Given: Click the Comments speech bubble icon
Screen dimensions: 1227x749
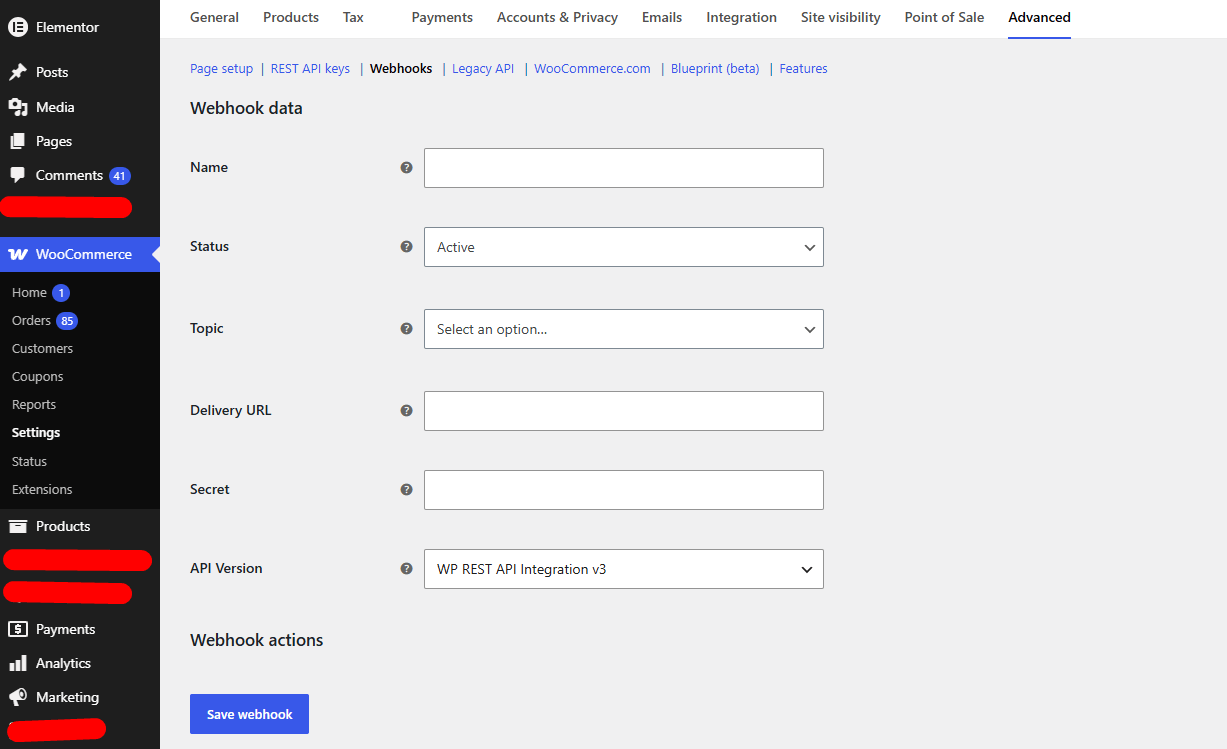Looking at the screenshot, I should pyautogui.click(x=17, y=175).
